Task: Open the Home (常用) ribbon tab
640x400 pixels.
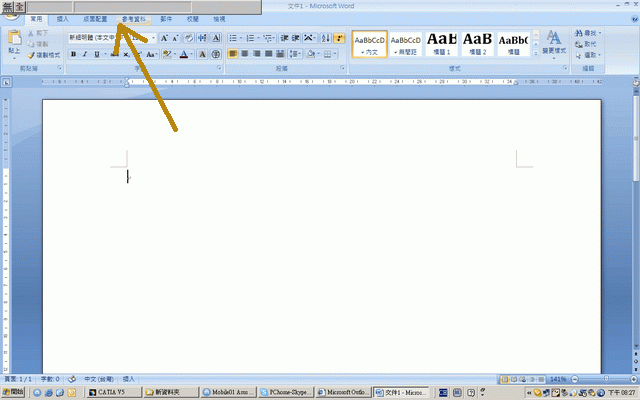Action: (x=36, y=19)
